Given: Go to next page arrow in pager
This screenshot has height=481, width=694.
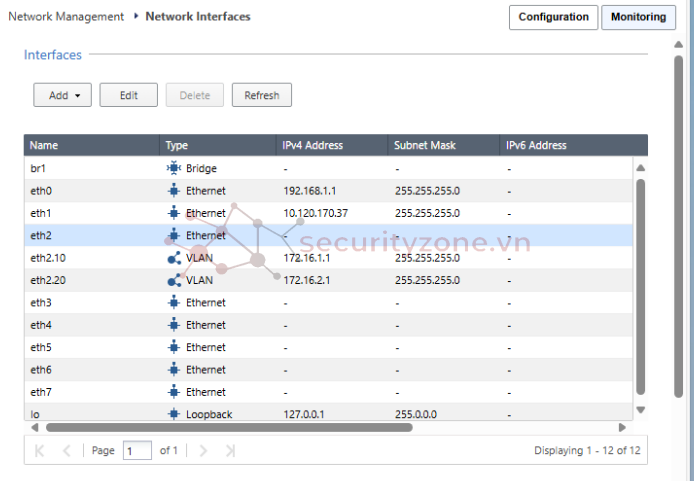Looking at the screenshot, I should click(203, 451).
